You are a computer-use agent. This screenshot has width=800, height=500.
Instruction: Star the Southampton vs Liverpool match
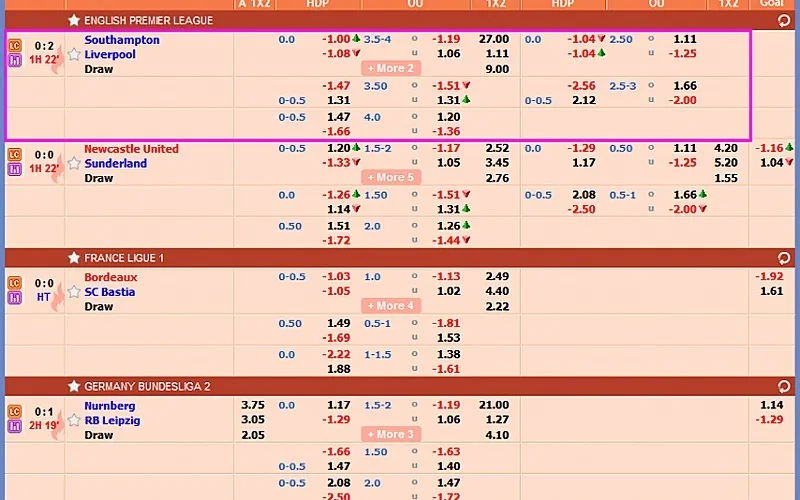pyautogui.click(x=74, y=54)
